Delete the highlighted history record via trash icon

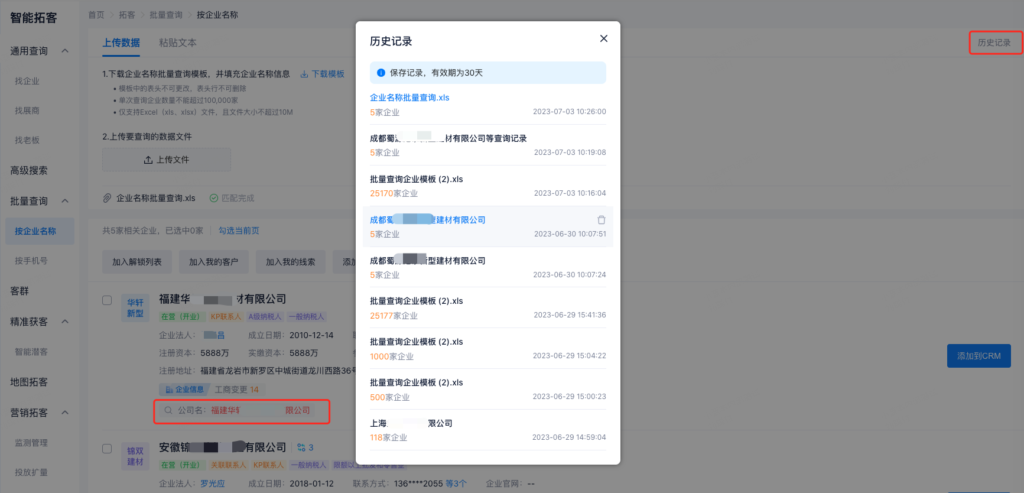[x=601, y=220]
